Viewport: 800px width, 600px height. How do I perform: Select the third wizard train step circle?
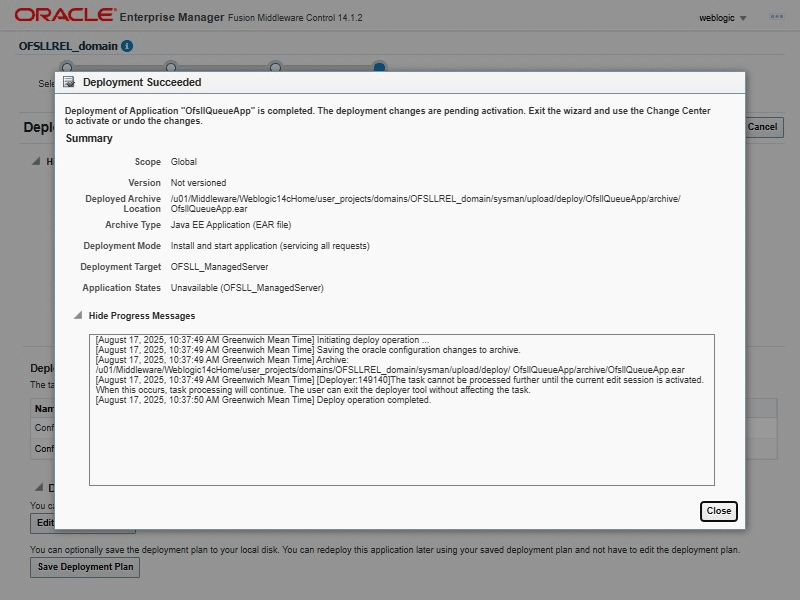pos(275,67)
